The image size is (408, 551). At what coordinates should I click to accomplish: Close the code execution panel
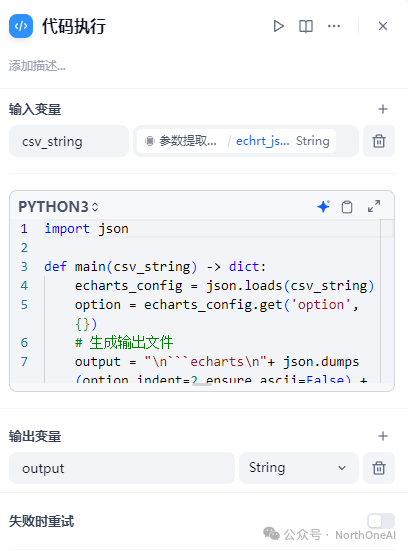[x=383, y=26]
